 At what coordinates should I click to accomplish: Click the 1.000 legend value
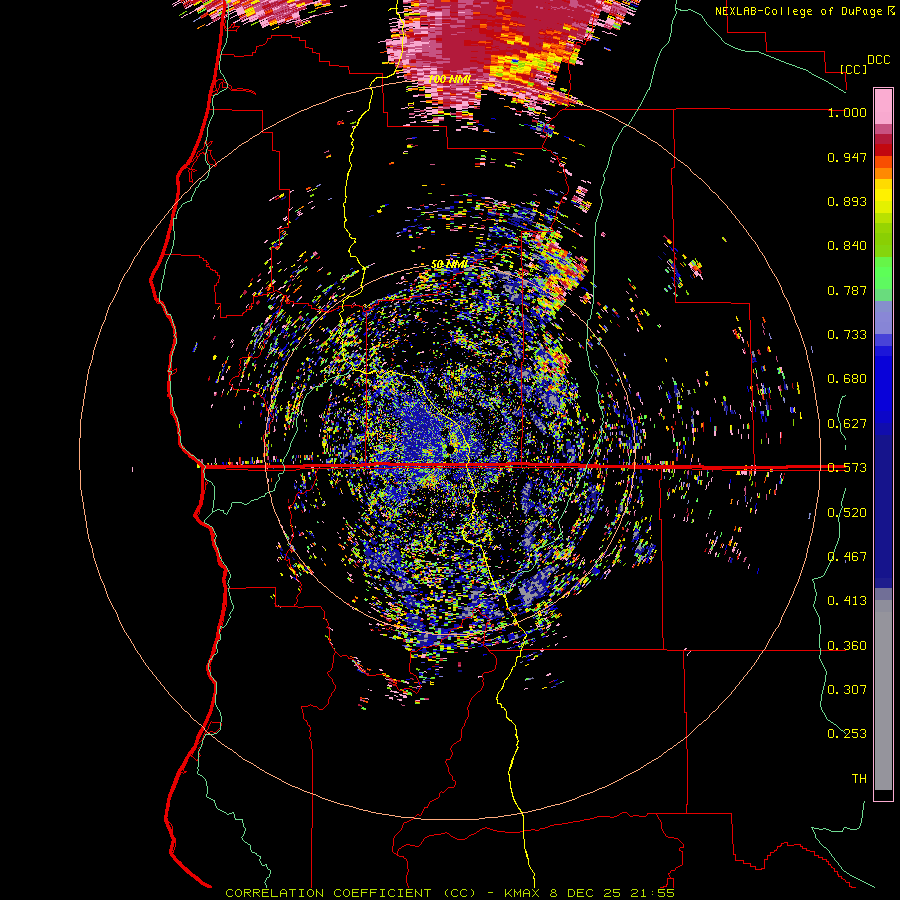point(847,112)
